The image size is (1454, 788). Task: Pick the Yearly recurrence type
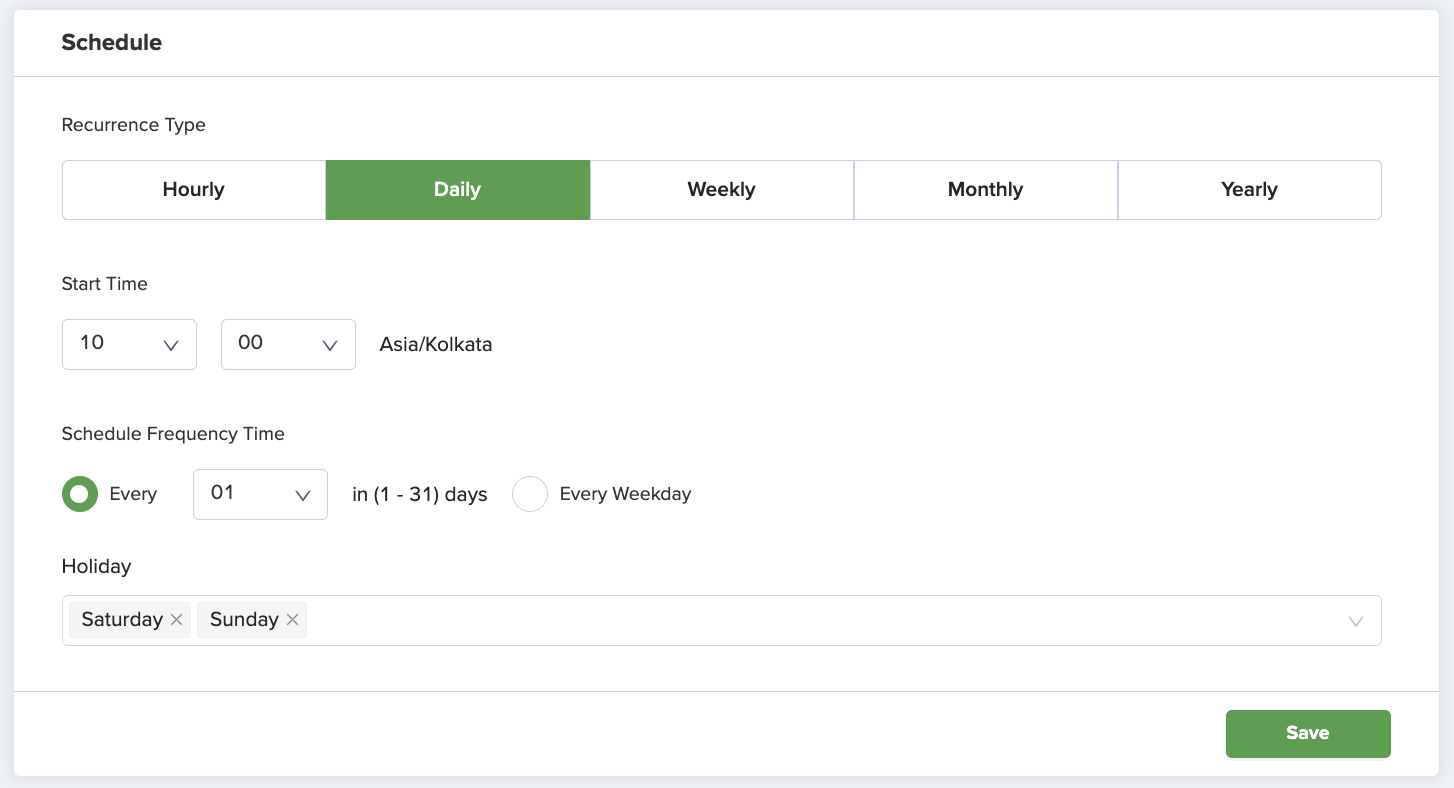(1250, 190)
